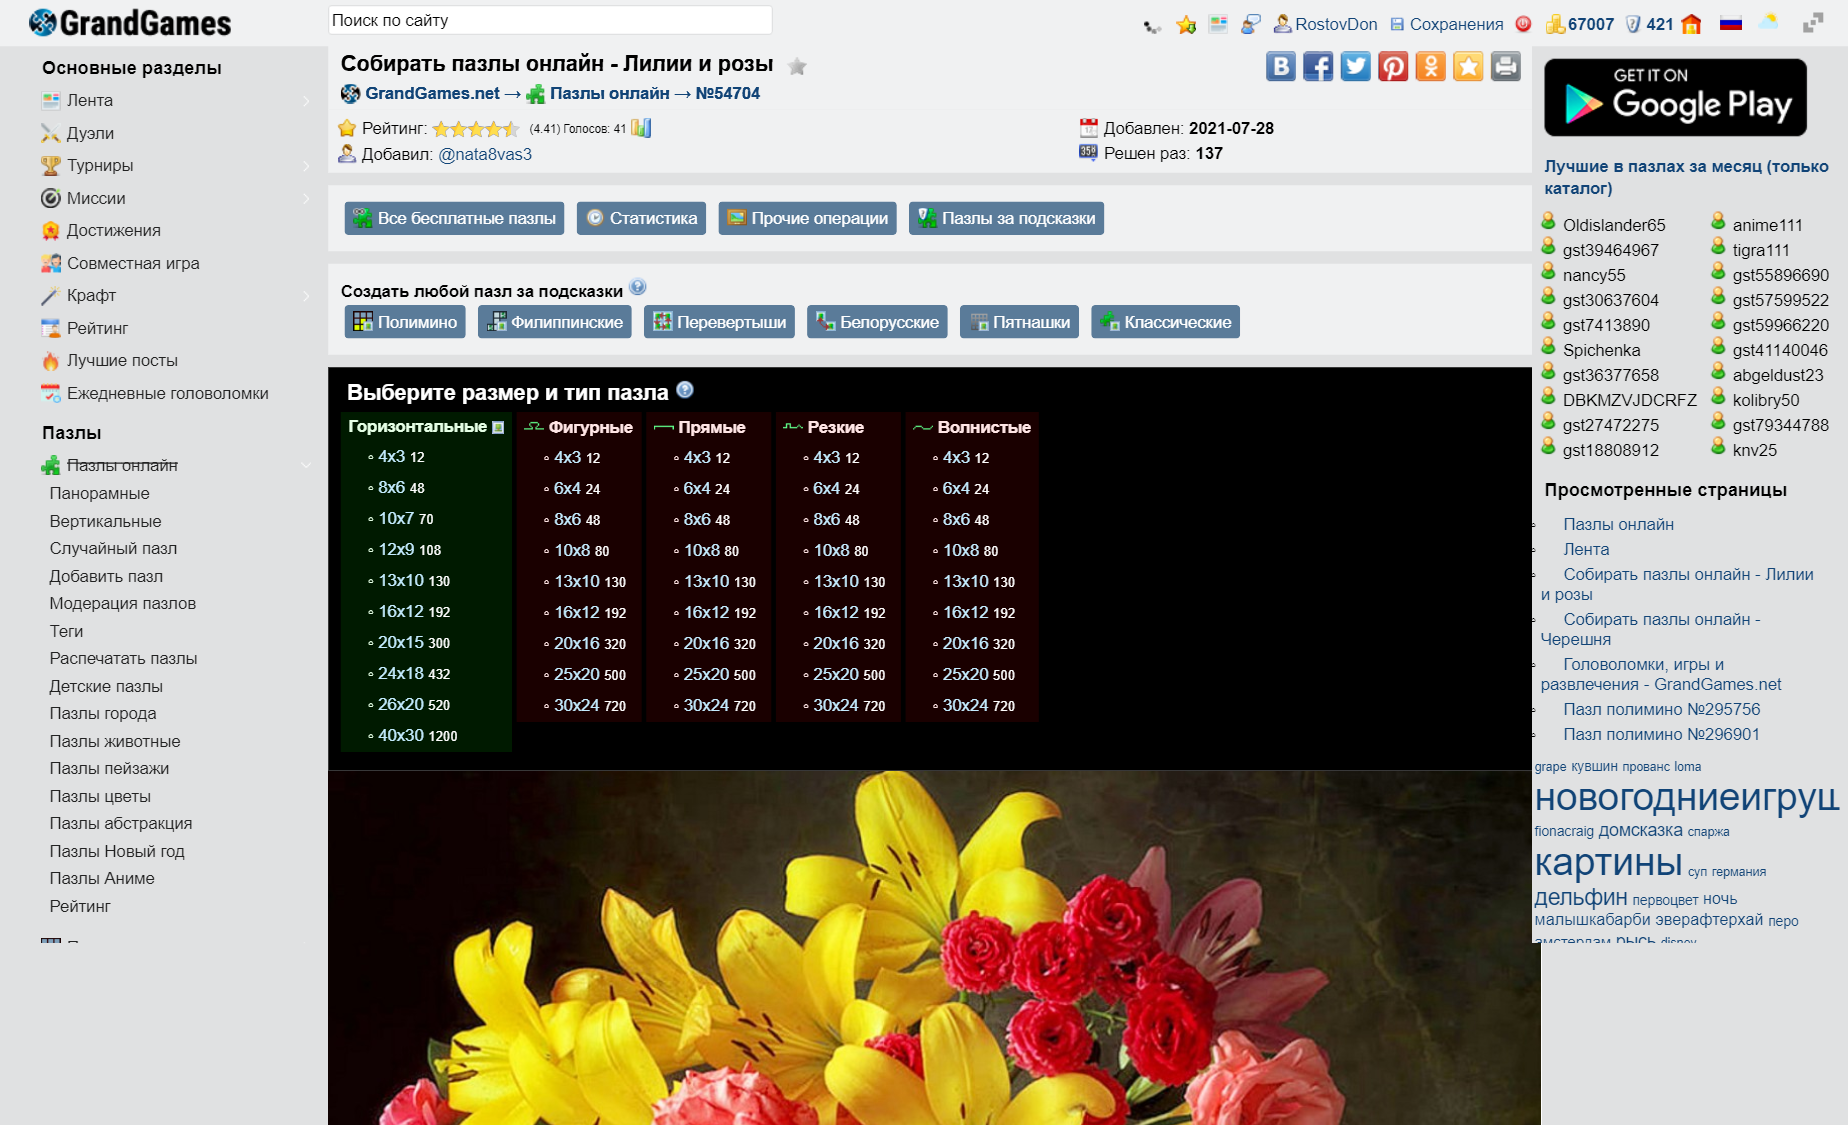Click the printer icon
The width and height of the screenshot is (1848, 1125).
1506,67
